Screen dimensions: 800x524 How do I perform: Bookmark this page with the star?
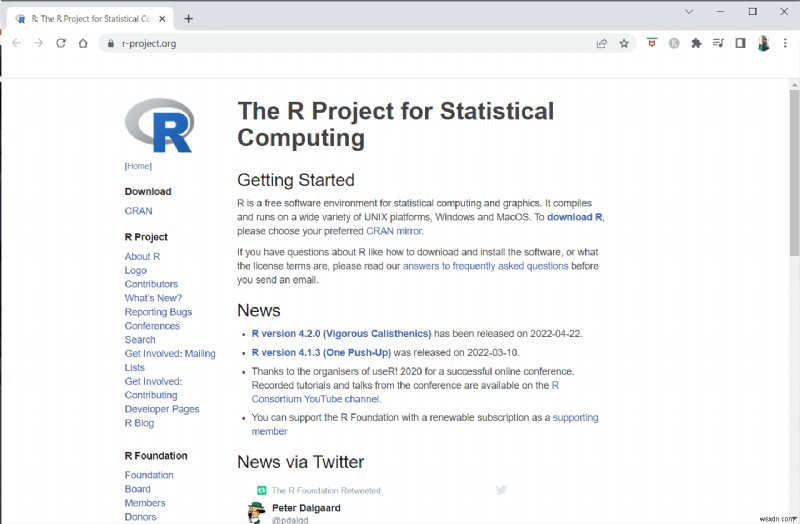pyautogui.click(x=624, y=43)
